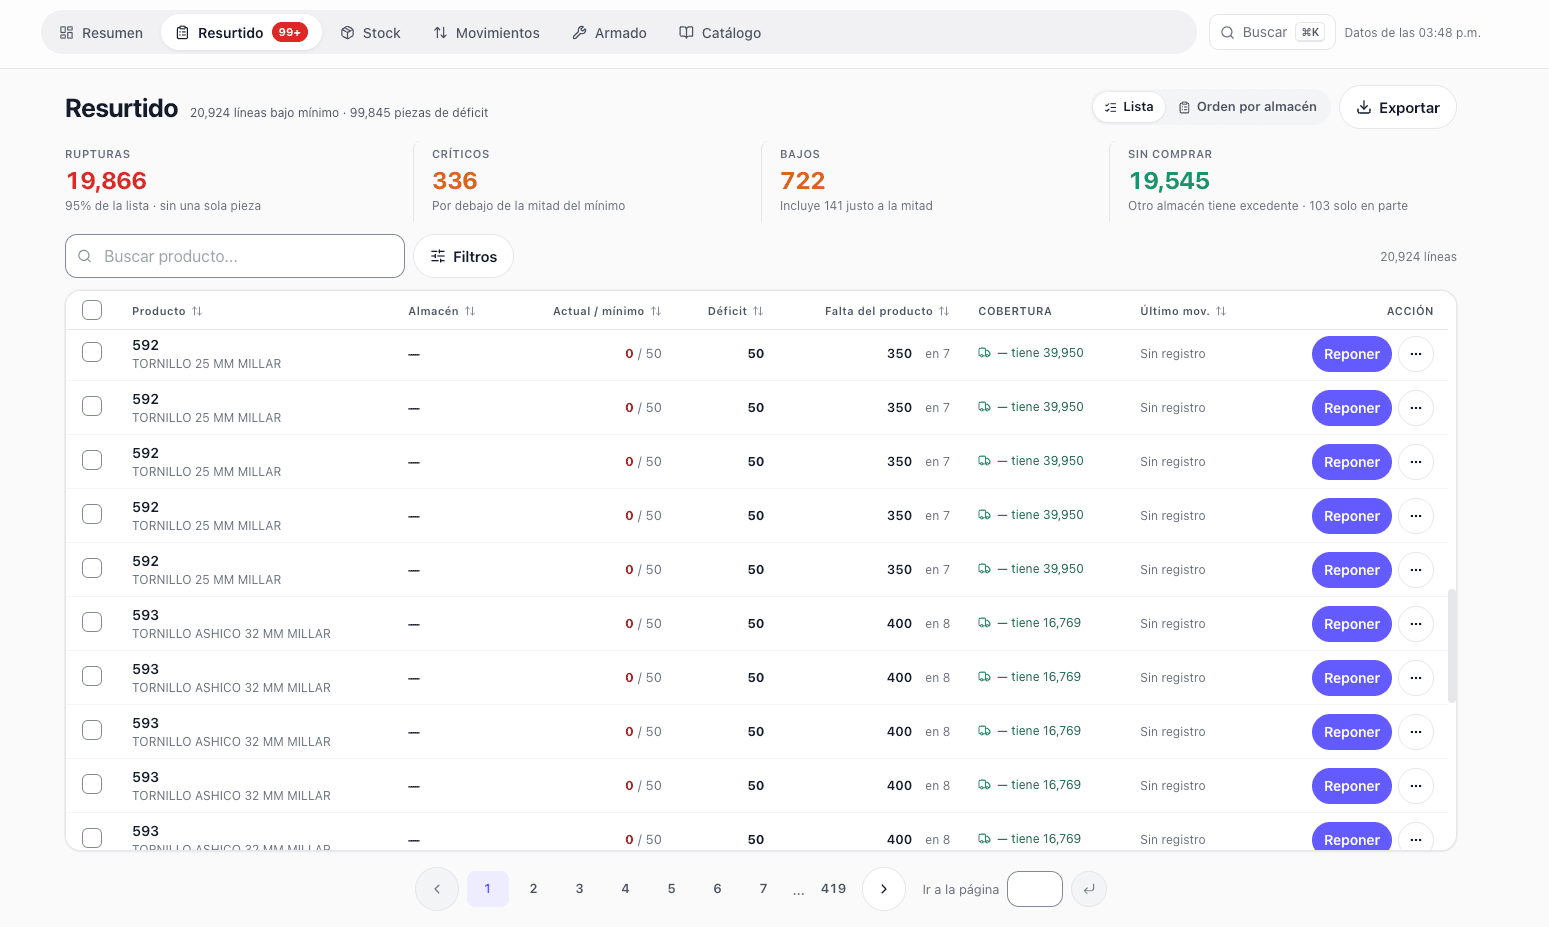Click the Datos de las 03:48 p.m. label
The width and height of the screenshot is (1549, 927).
click(x=1412, y=33)
